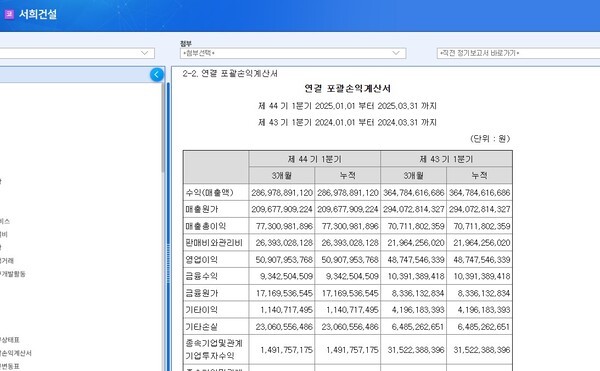Click 21,964,256,020 in 제 43 기 3개월 column

point(416,243)
